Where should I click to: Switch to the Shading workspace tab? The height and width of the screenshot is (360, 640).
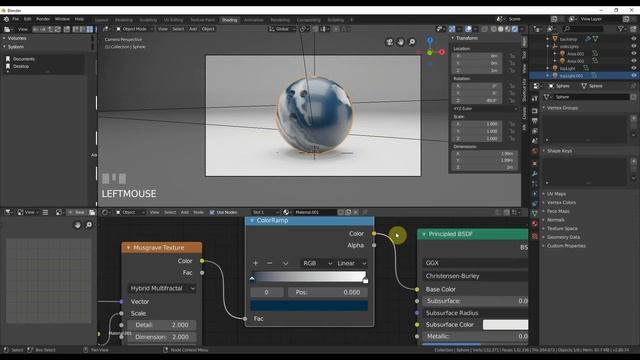[229, 20]
